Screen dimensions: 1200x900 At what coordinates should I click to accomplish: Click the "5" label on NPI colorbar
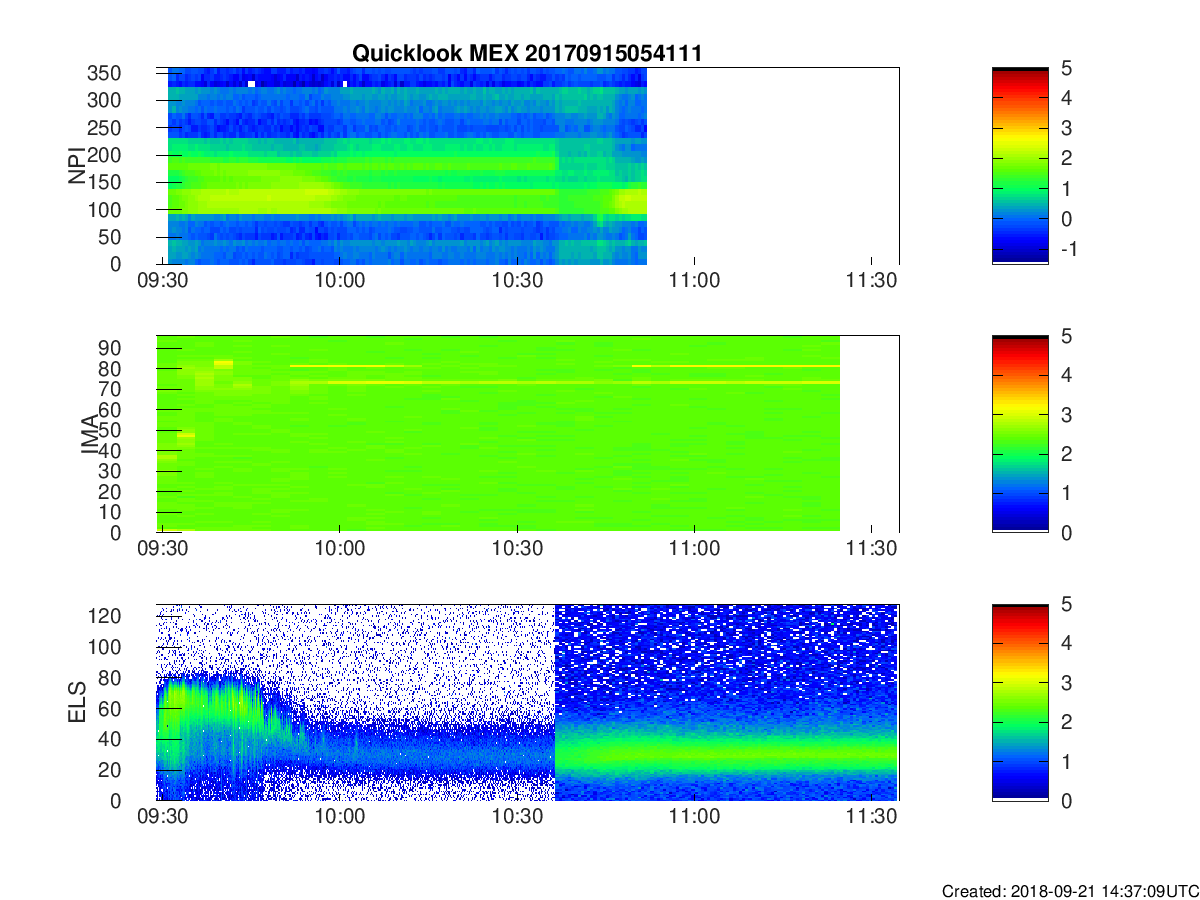(x=1066, y=68)
